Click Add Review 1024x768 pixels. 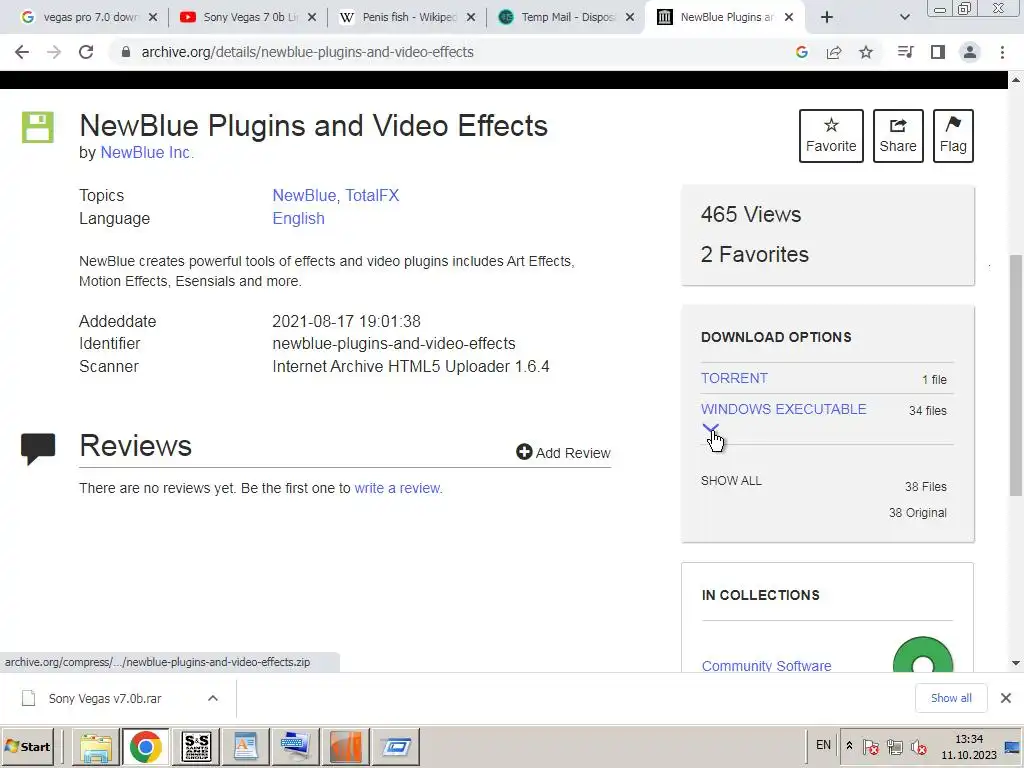coord(563,453)
